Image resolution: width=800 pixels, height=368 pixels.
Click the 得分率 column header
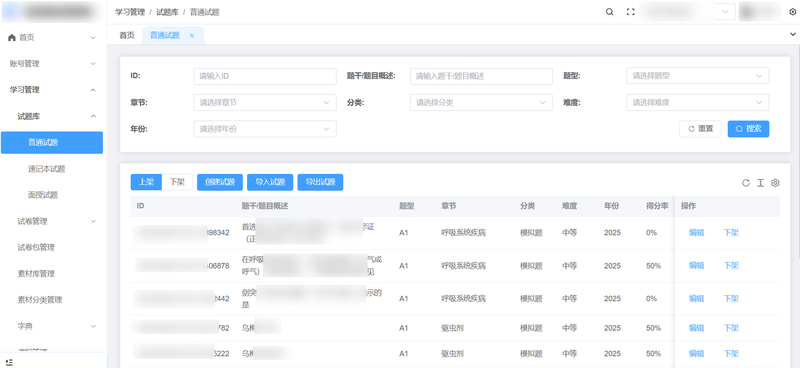coord(657,206)
